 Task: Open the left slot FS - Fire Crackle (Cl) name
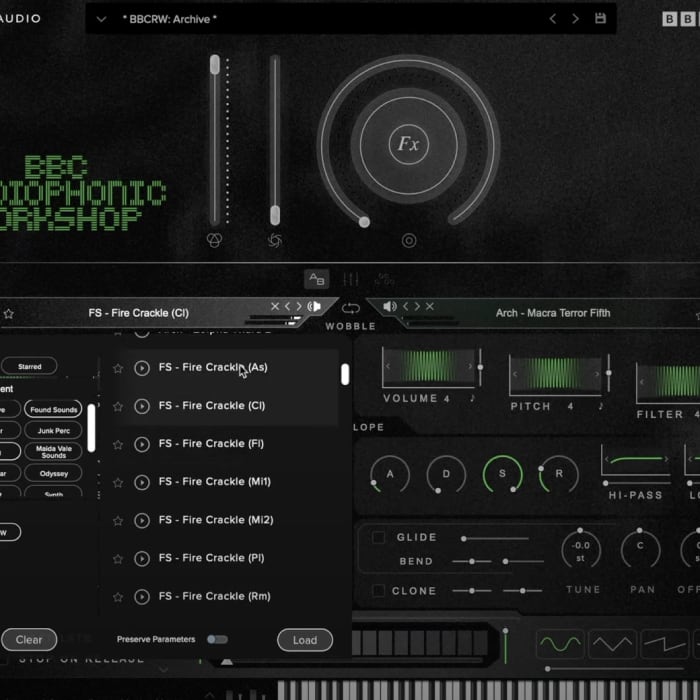138,313
